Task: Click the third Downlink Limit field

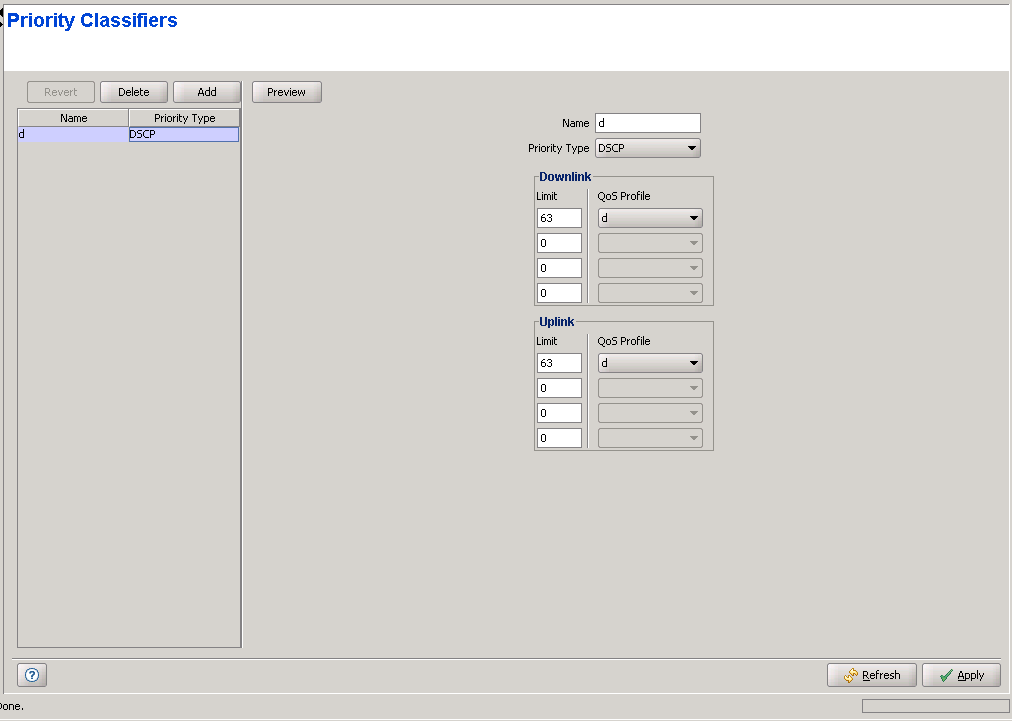Action: click(559, 268)
